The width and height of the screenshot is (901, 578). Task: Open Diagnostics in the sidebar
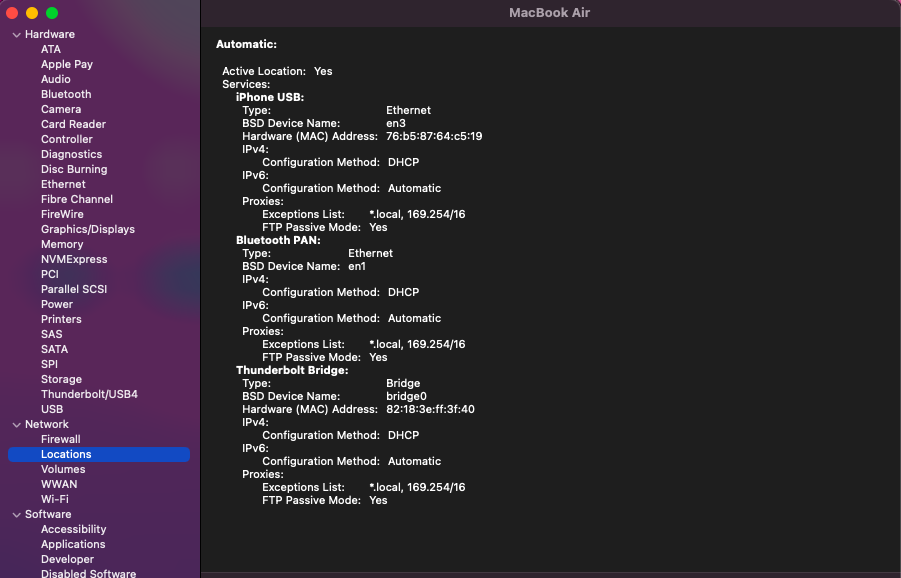point(71,154)
